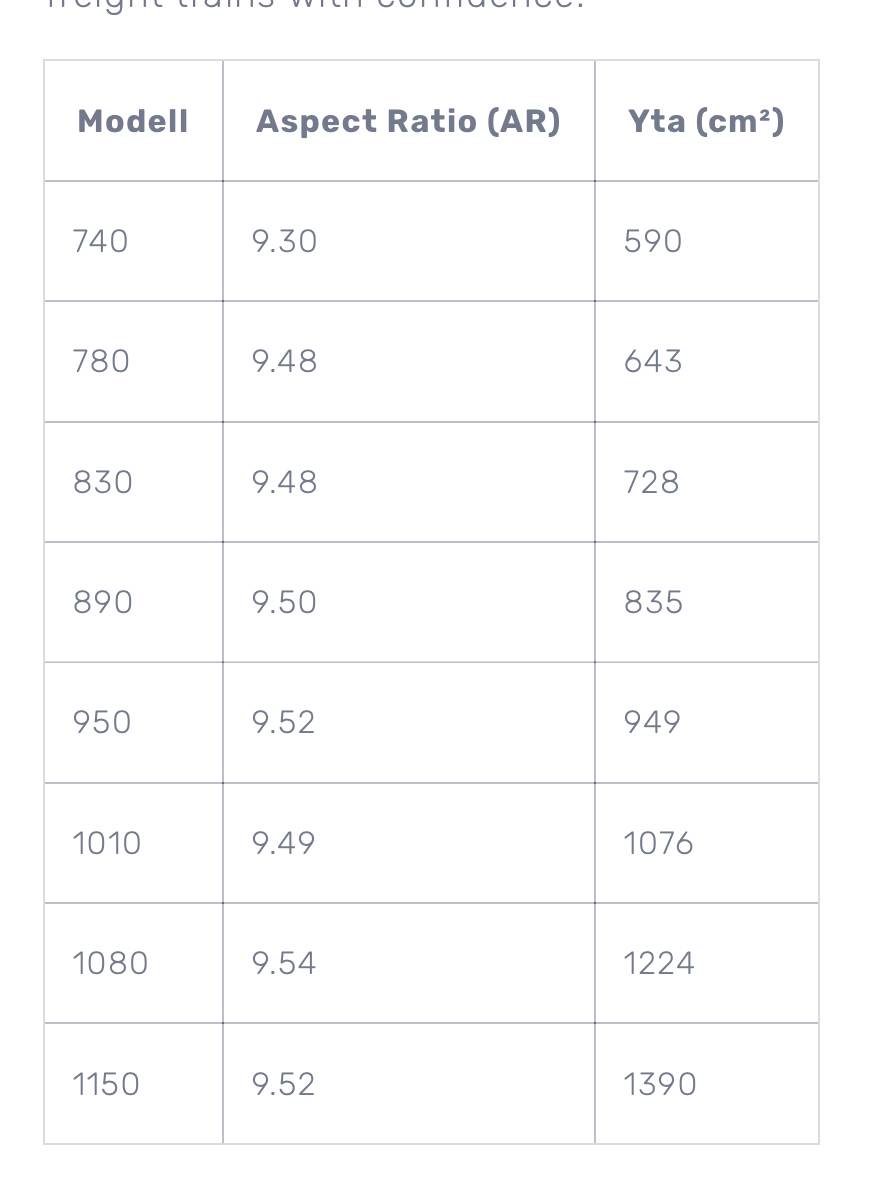Select the model 830 cell
The height and width of the screenshot is (1177, 876).
click(103, 482)
